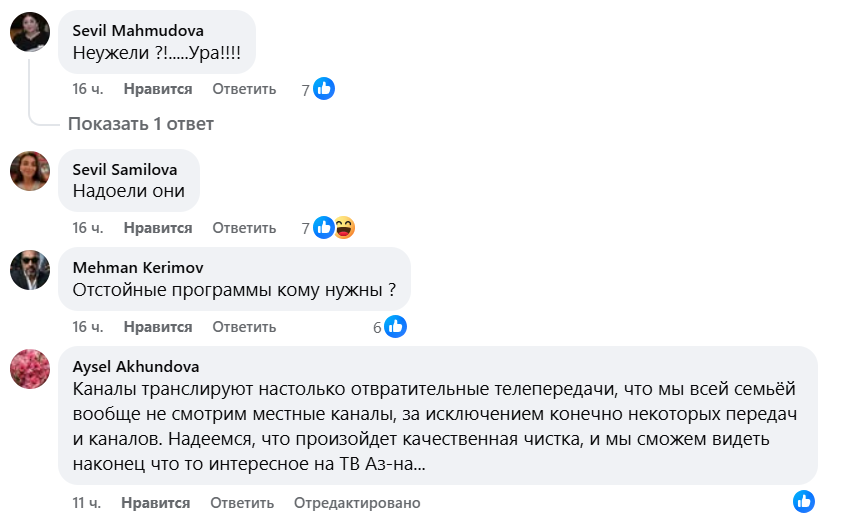The image size is (867, 523).
Task: Click like reaction icon on Mehman Kerimov's comment
Action: (395, 327)
